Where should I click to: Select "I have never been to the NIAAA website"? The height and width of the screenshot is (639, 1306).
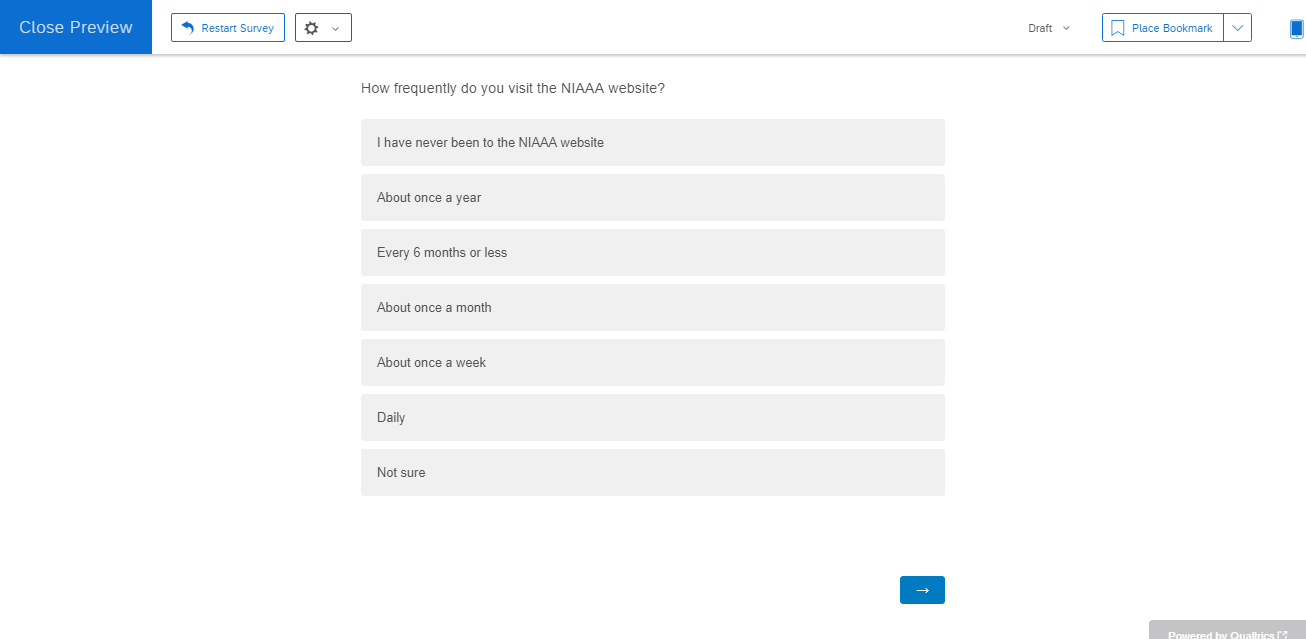652,142
